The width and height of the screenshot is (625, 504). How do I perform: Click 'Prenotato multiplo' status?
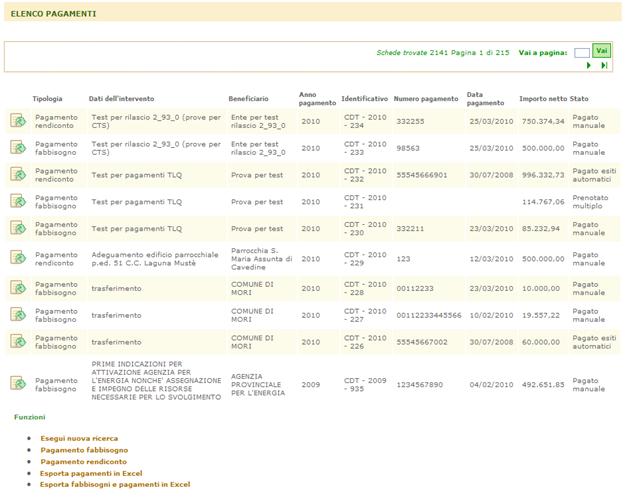(590, 202)
